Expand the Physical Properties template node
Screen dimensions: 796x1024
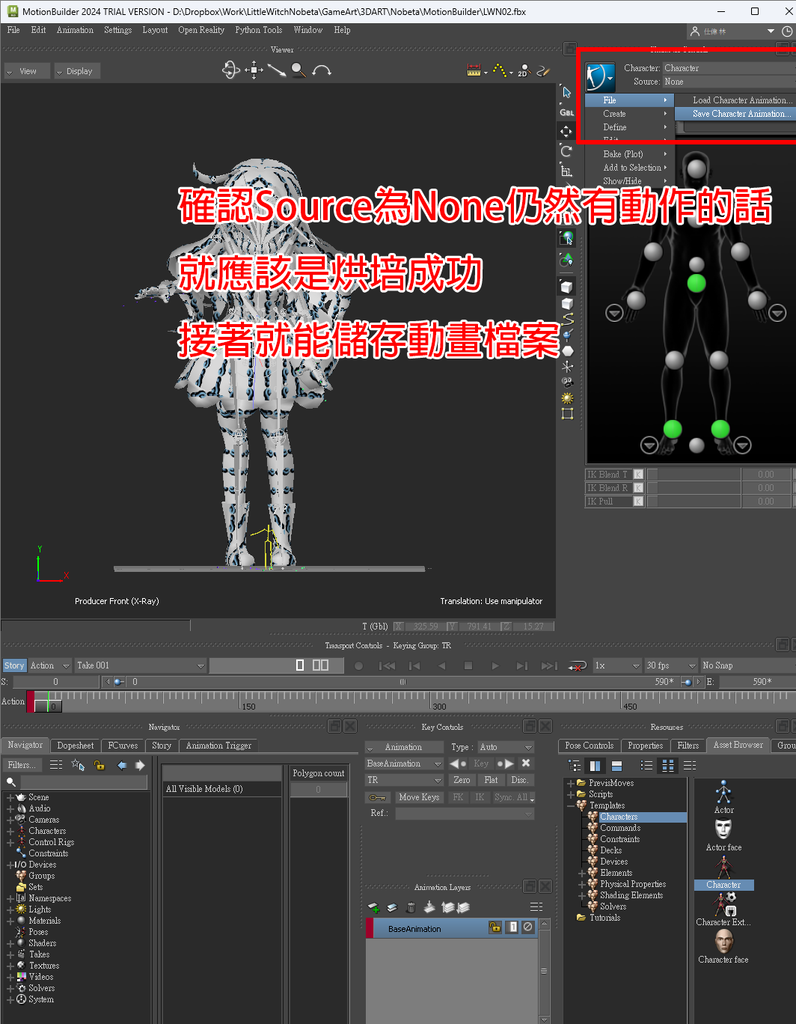point(582,884)
